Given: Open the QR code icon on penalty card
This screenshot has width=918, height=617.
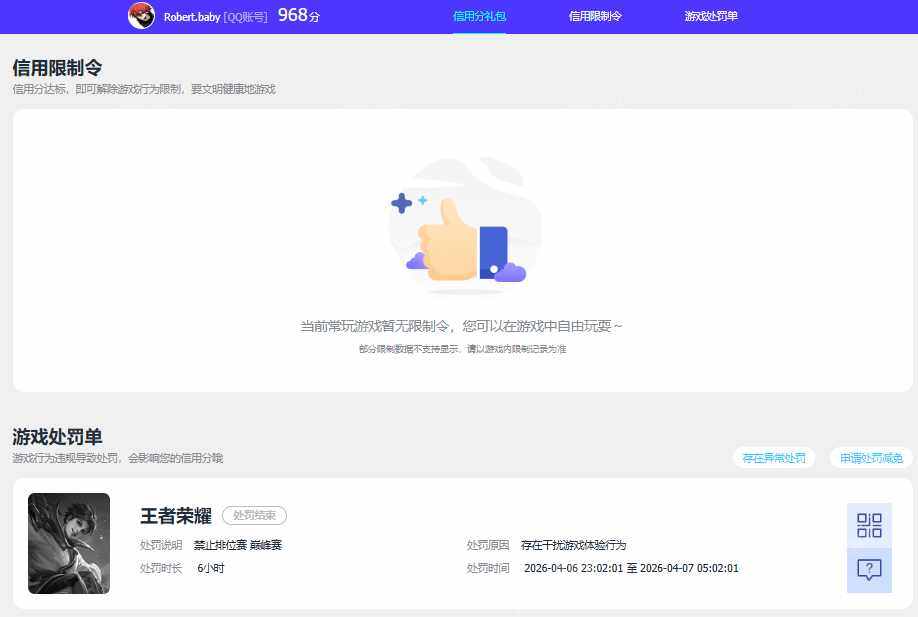Looking at the screenshot, I should click(869, 525).
